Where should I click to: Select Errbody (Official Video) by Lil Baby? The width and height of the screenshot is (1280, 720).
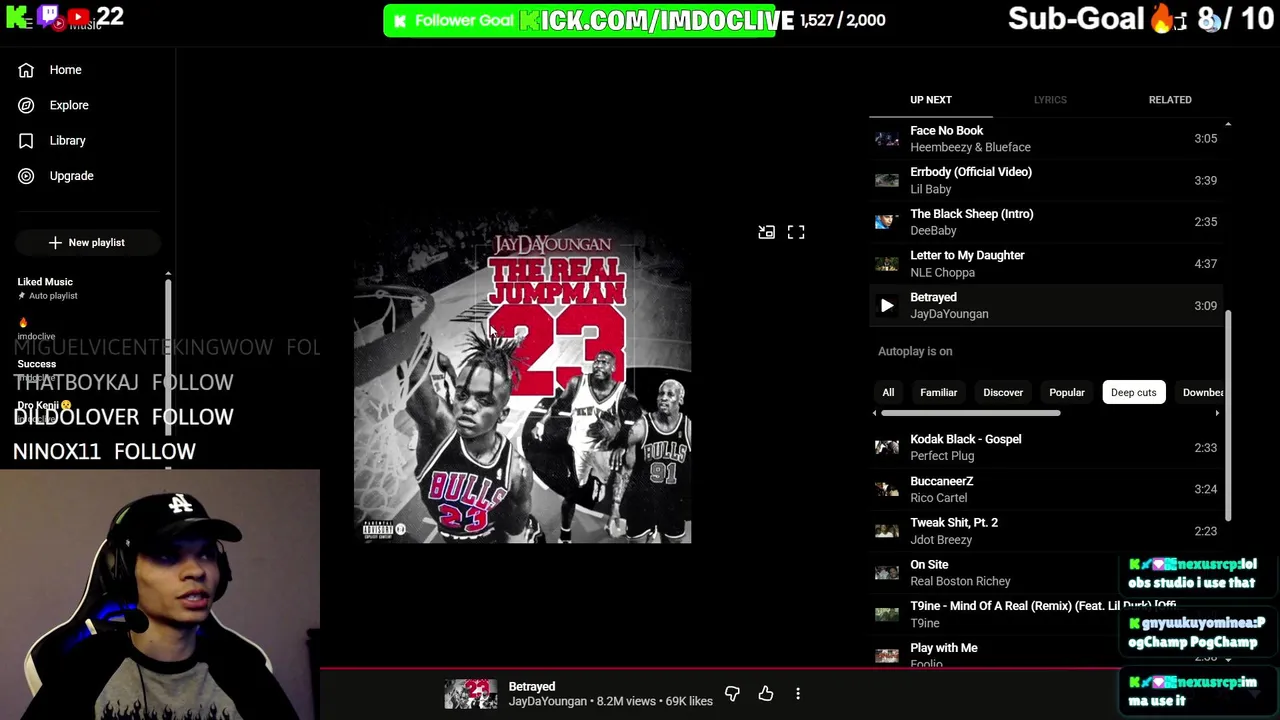(1045, 180)
